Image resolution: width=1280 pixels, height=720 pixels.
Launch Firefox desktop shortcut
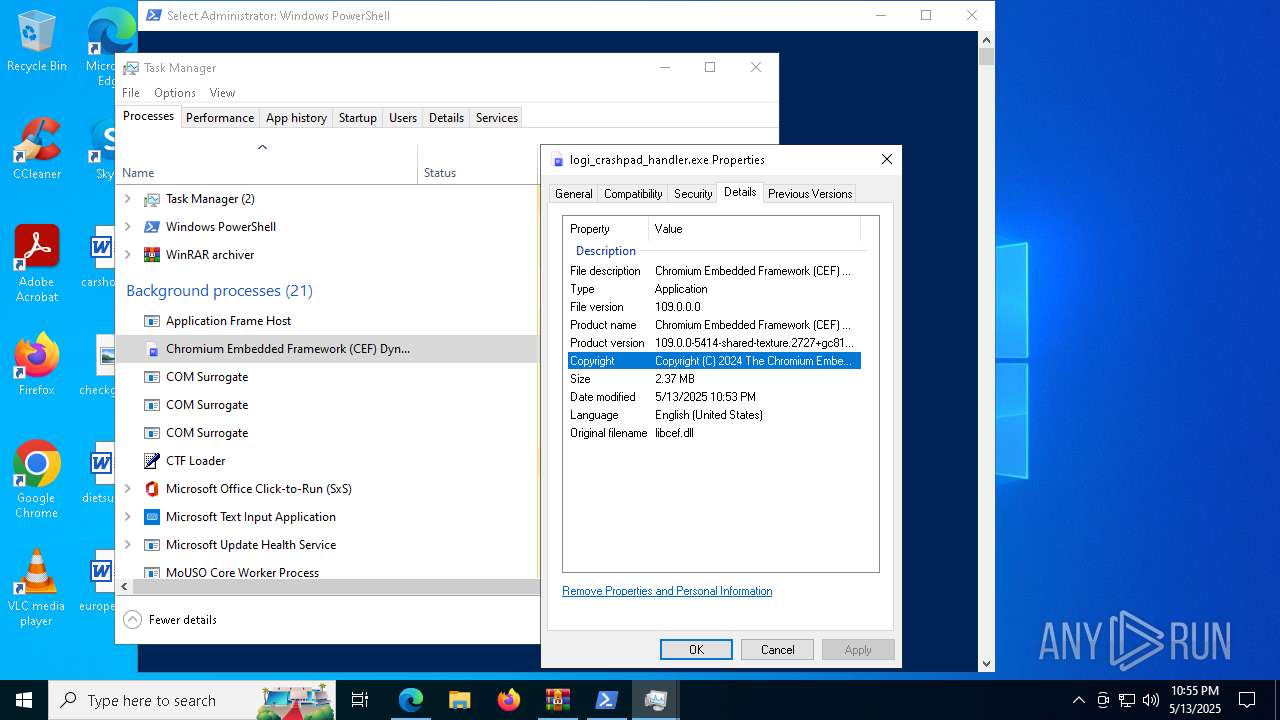tap(36, 364)
